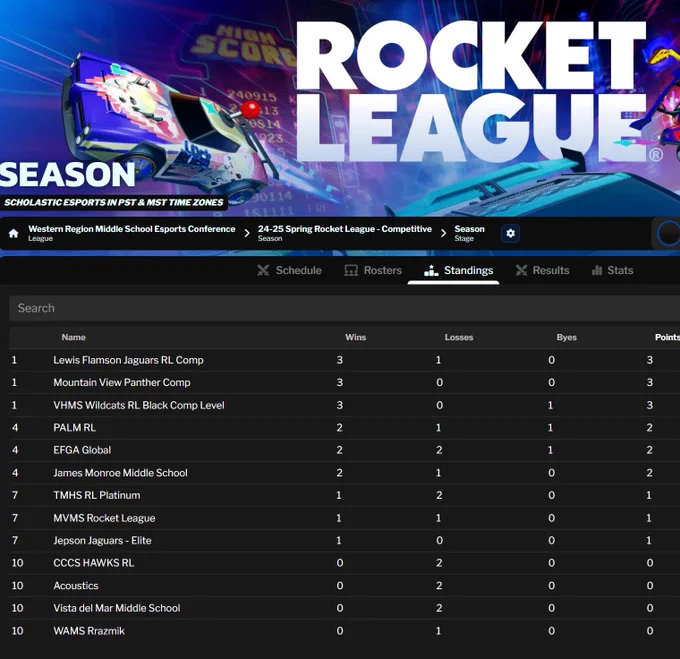This screenshot has height=659, width=680.
Task: Open Mountain View Panther Comp team
Action: coord(122,382)
